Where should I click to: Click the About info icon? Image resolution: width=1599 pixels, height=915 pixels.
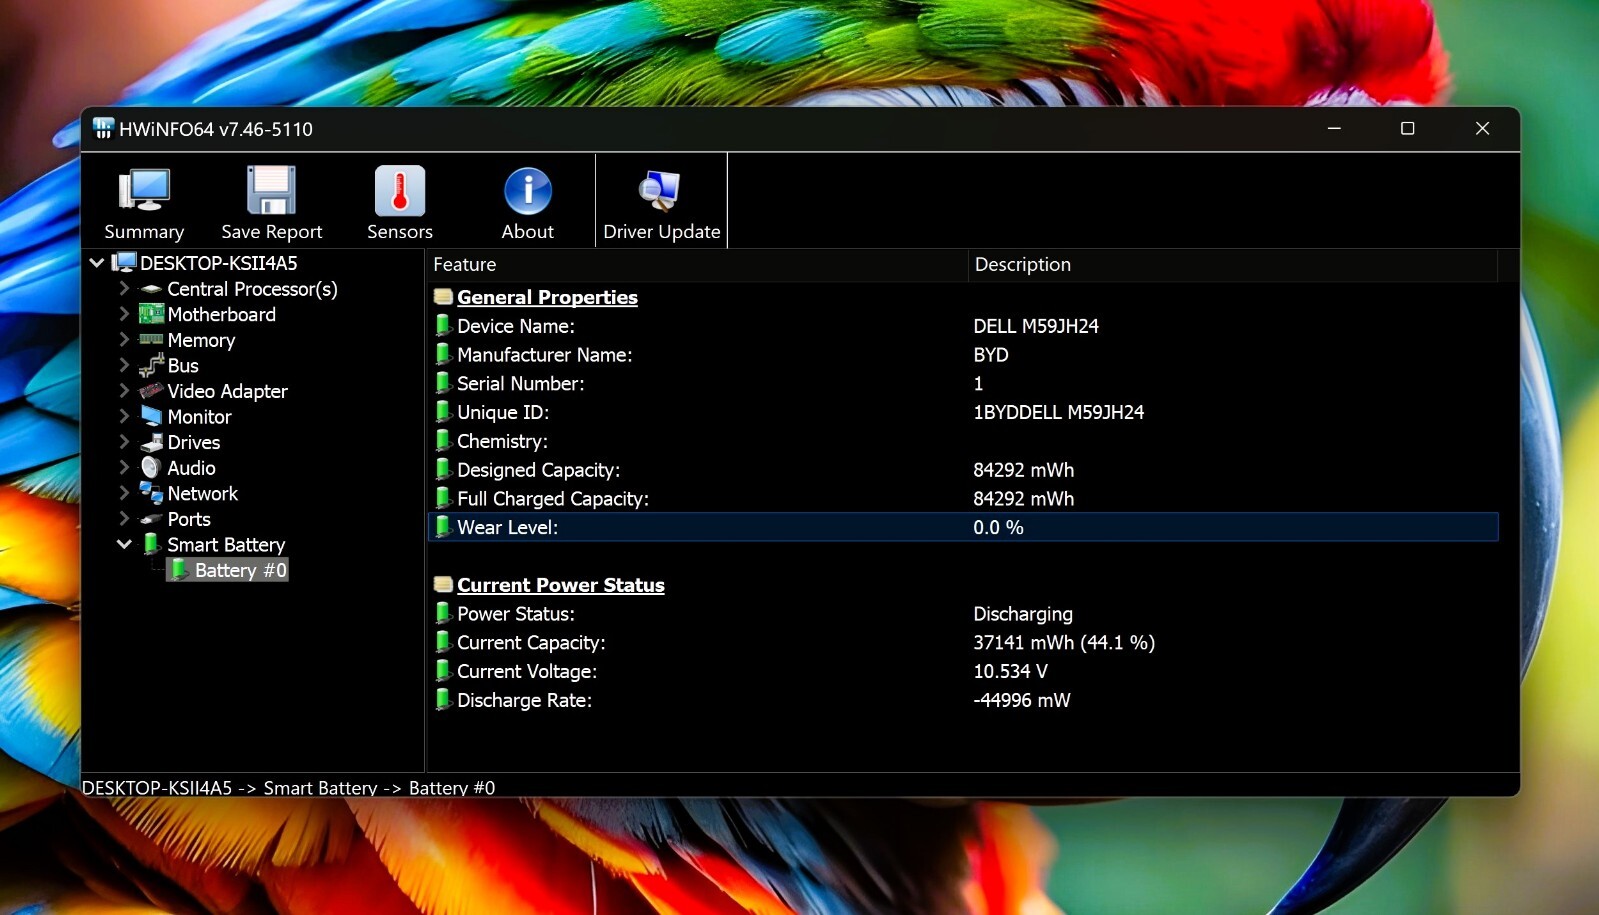click(x=528, y=190)
